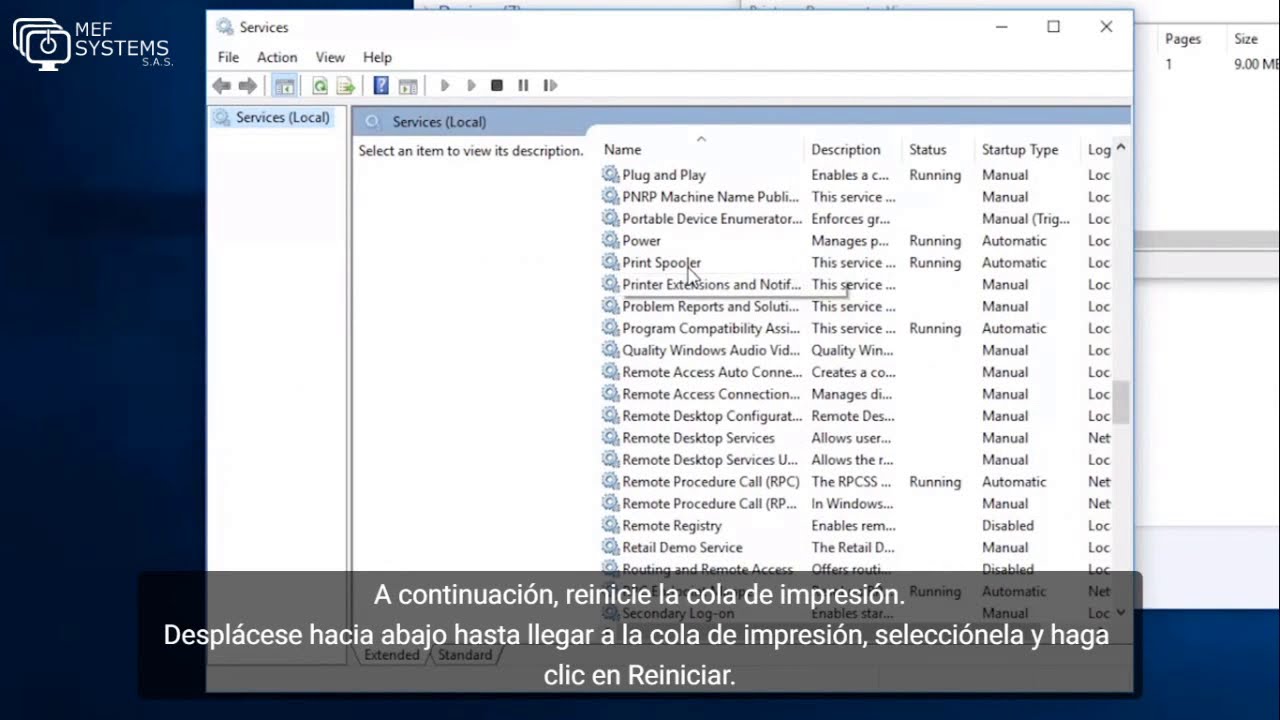Screen dimensions: 1280x720
Task: Click the Print Spooler gear icon
Action: 610,262
